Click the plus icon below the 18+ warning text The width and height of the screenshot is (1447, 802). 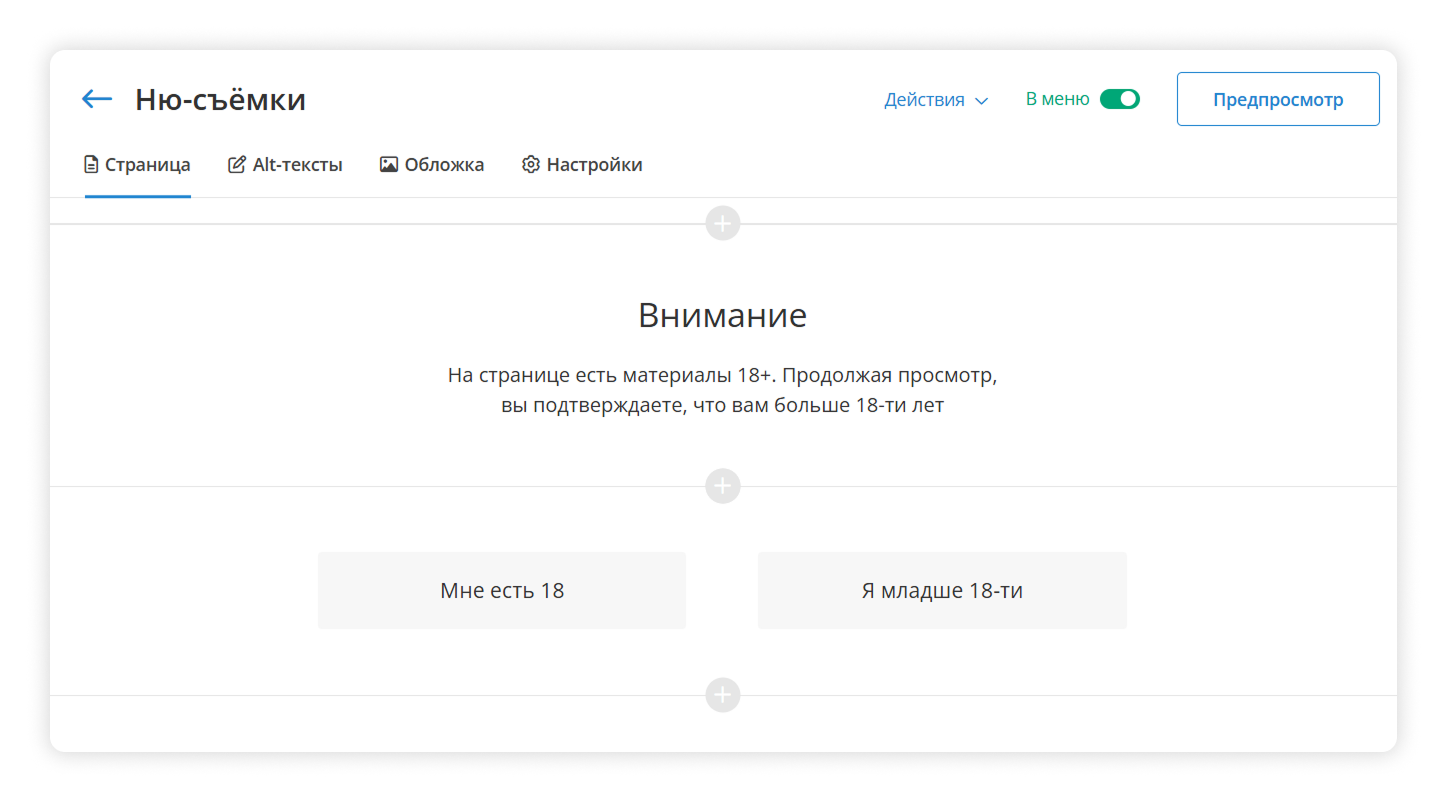(x=722, y=486)
